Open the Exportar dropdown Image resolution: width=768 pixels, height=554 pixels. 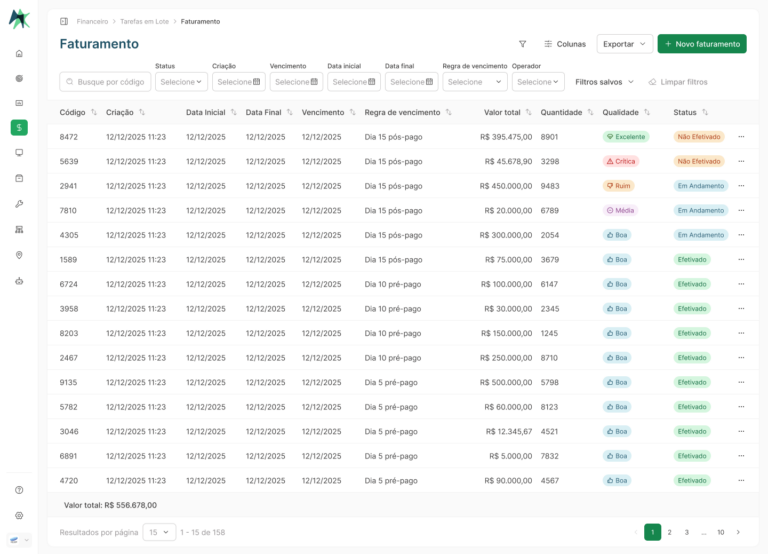click(x=624, y=44)
